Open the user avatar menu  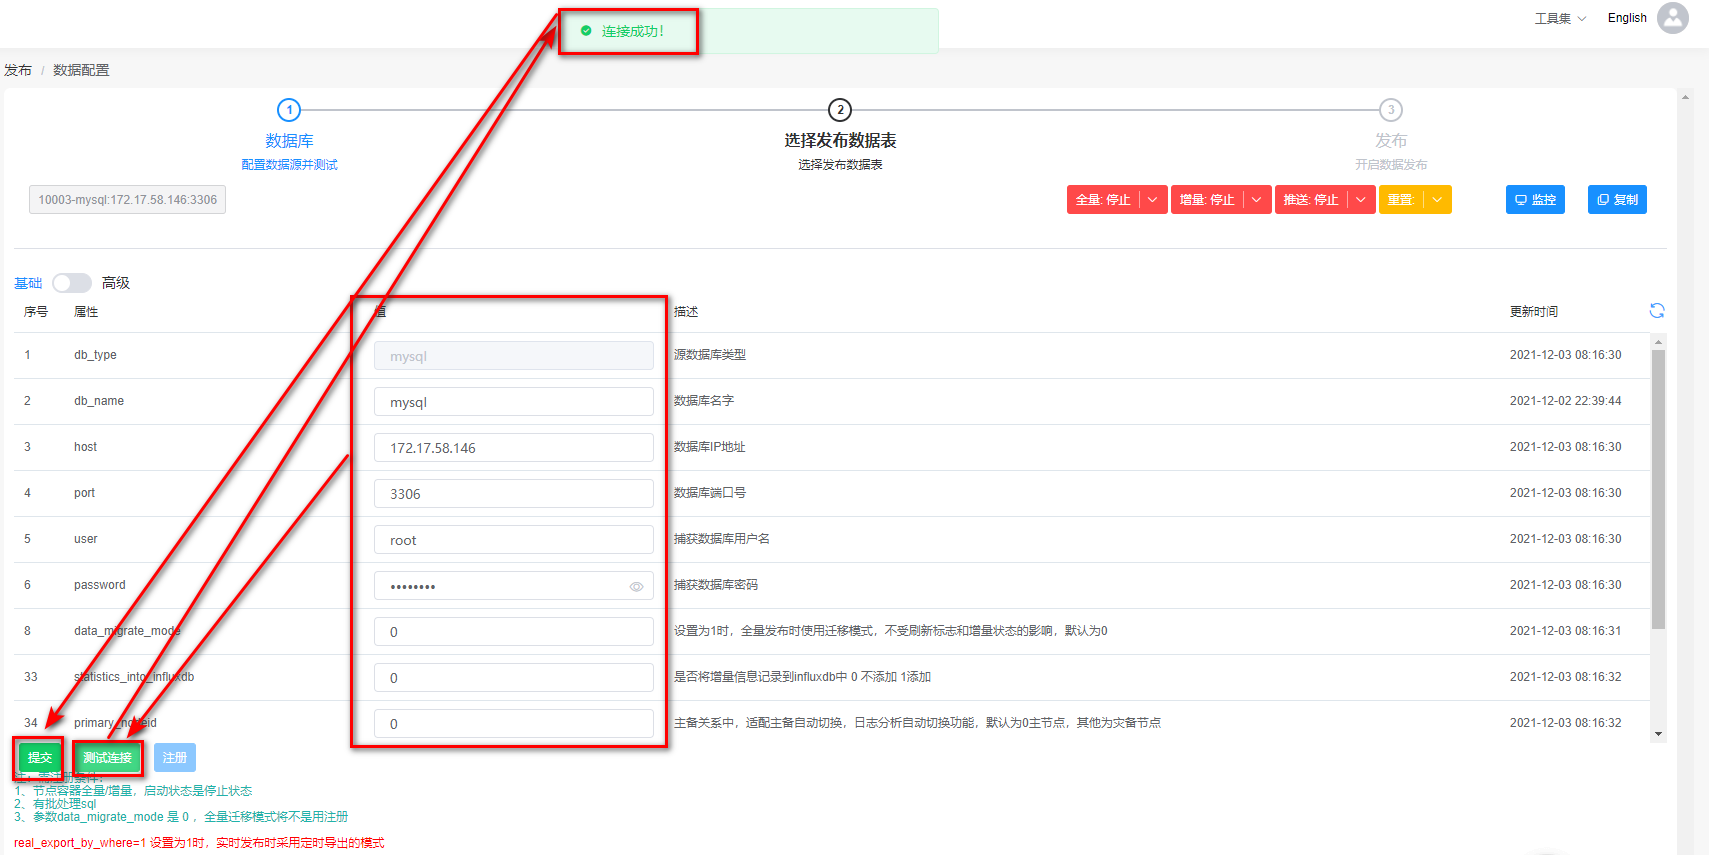click(x=1672, y=18)
